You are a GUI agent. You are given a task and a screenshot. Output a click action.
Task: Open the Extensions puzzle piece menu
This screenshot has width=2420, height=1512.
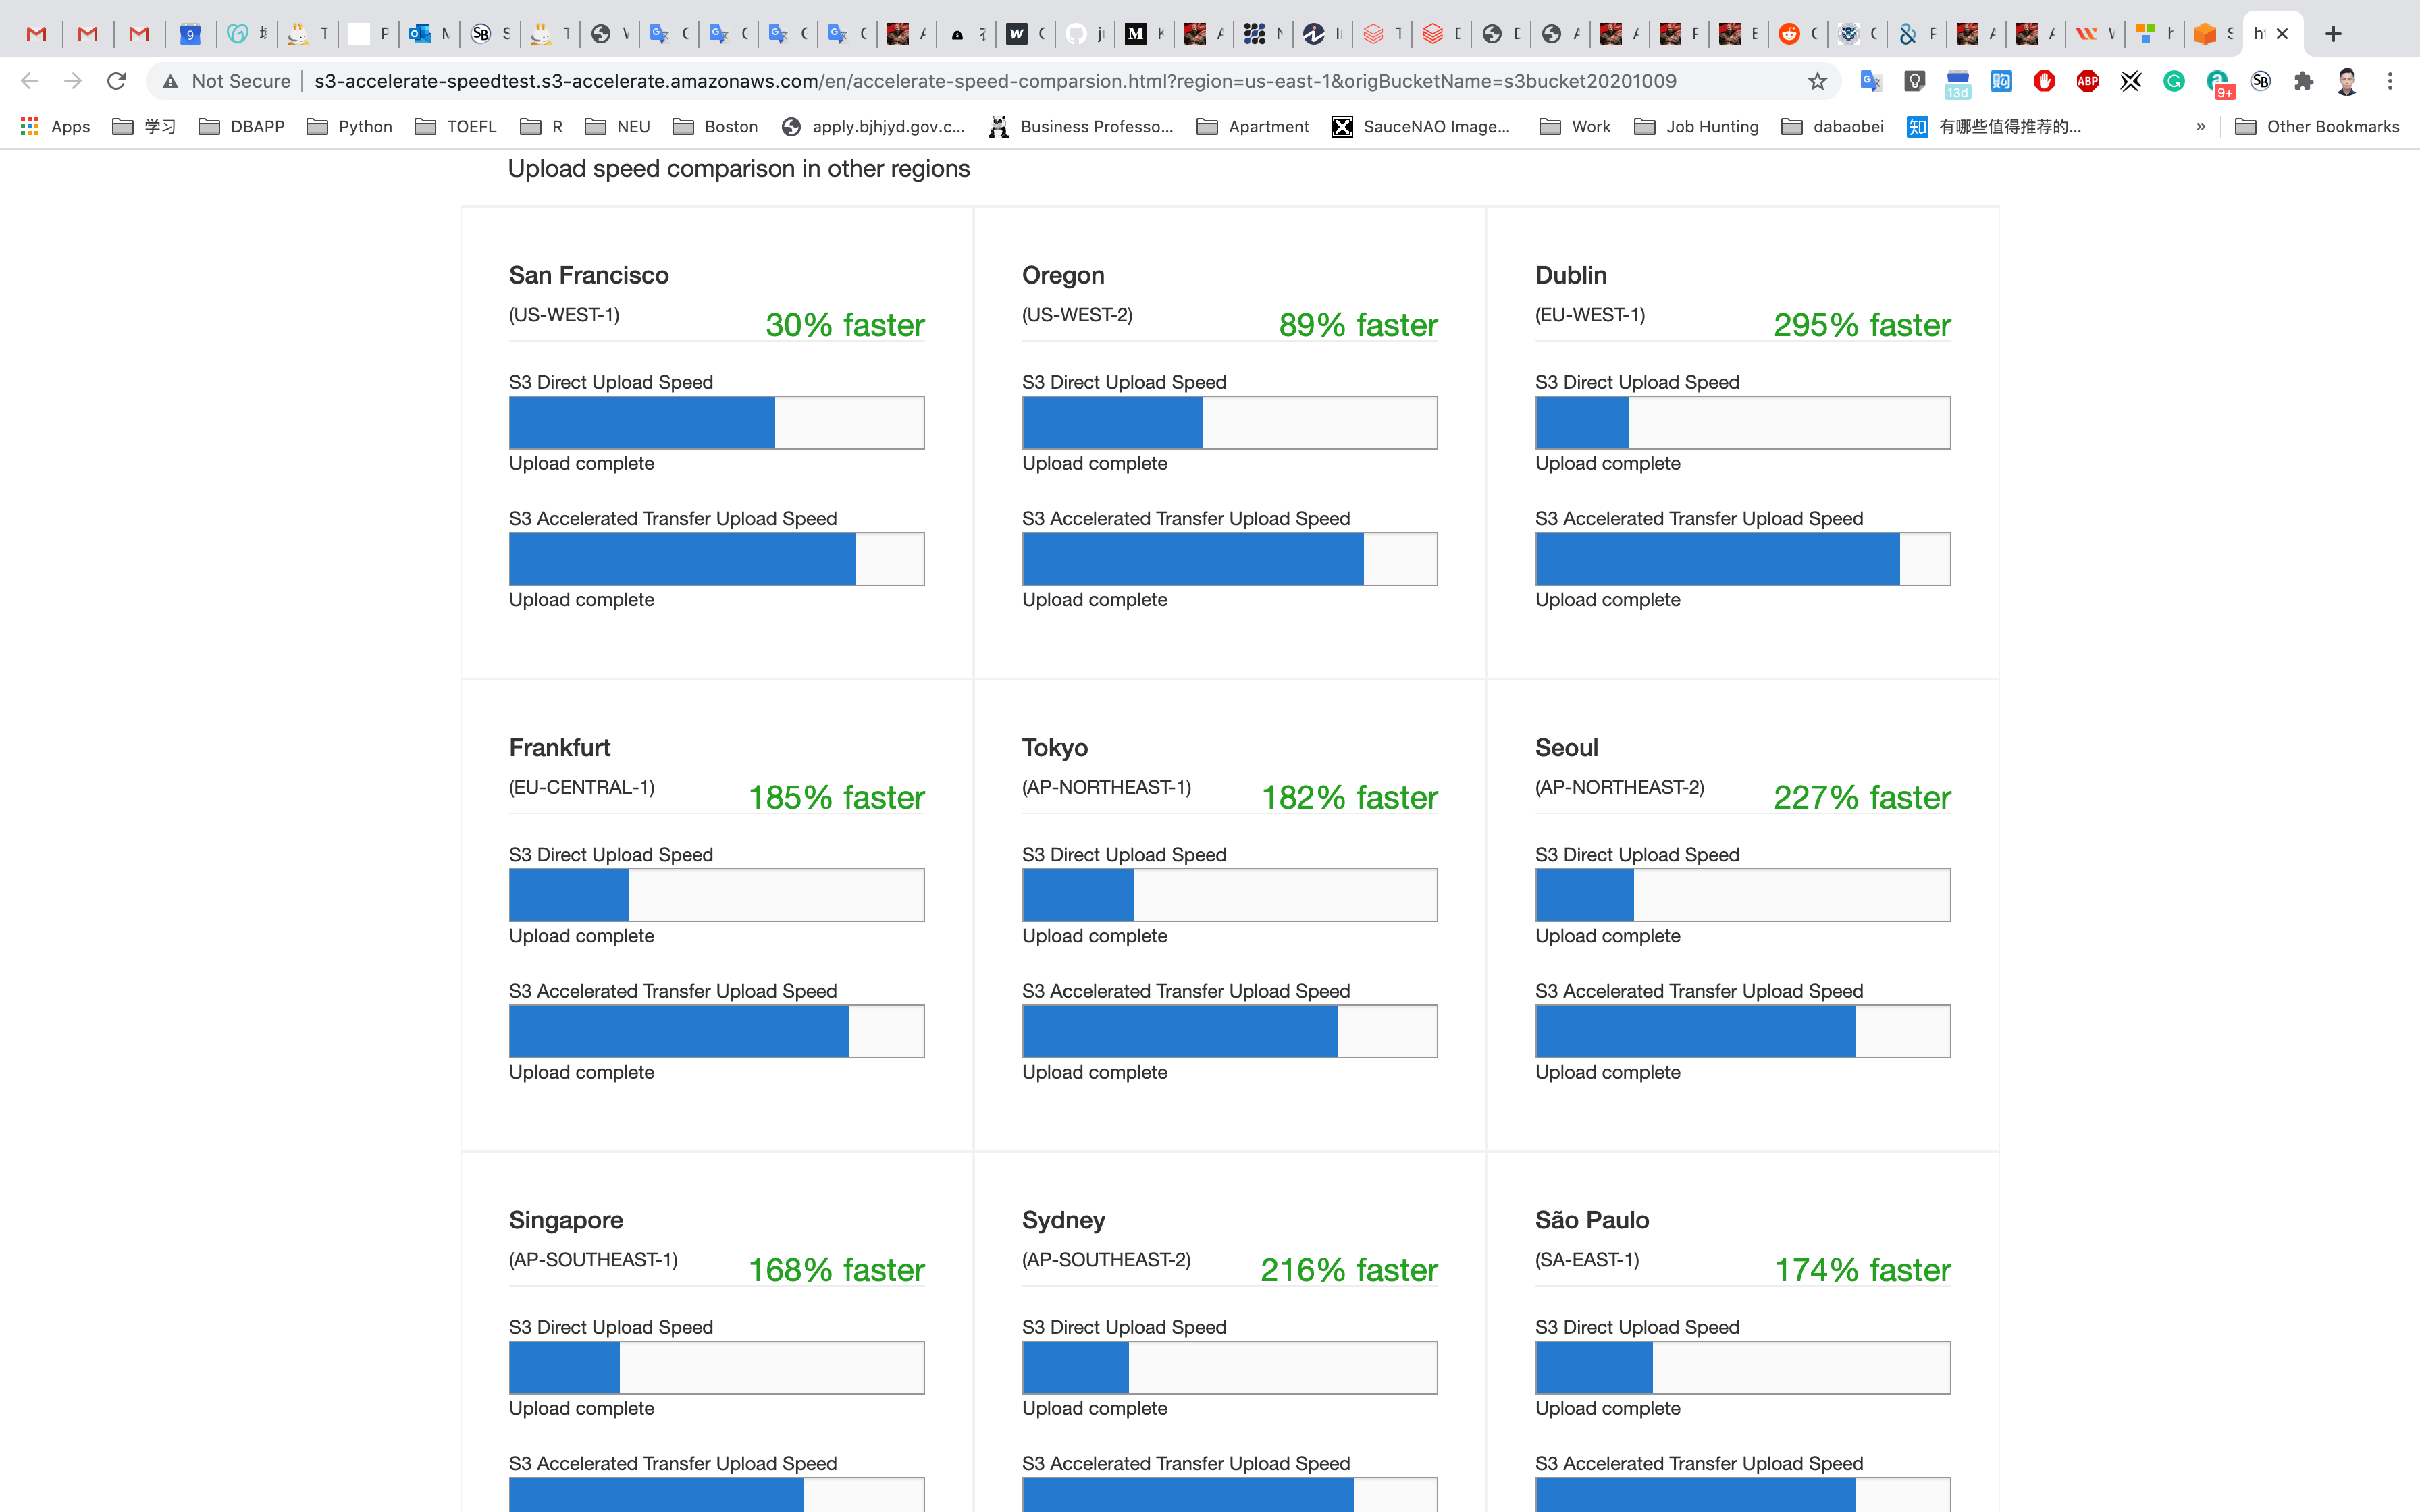pos(2304,81)
